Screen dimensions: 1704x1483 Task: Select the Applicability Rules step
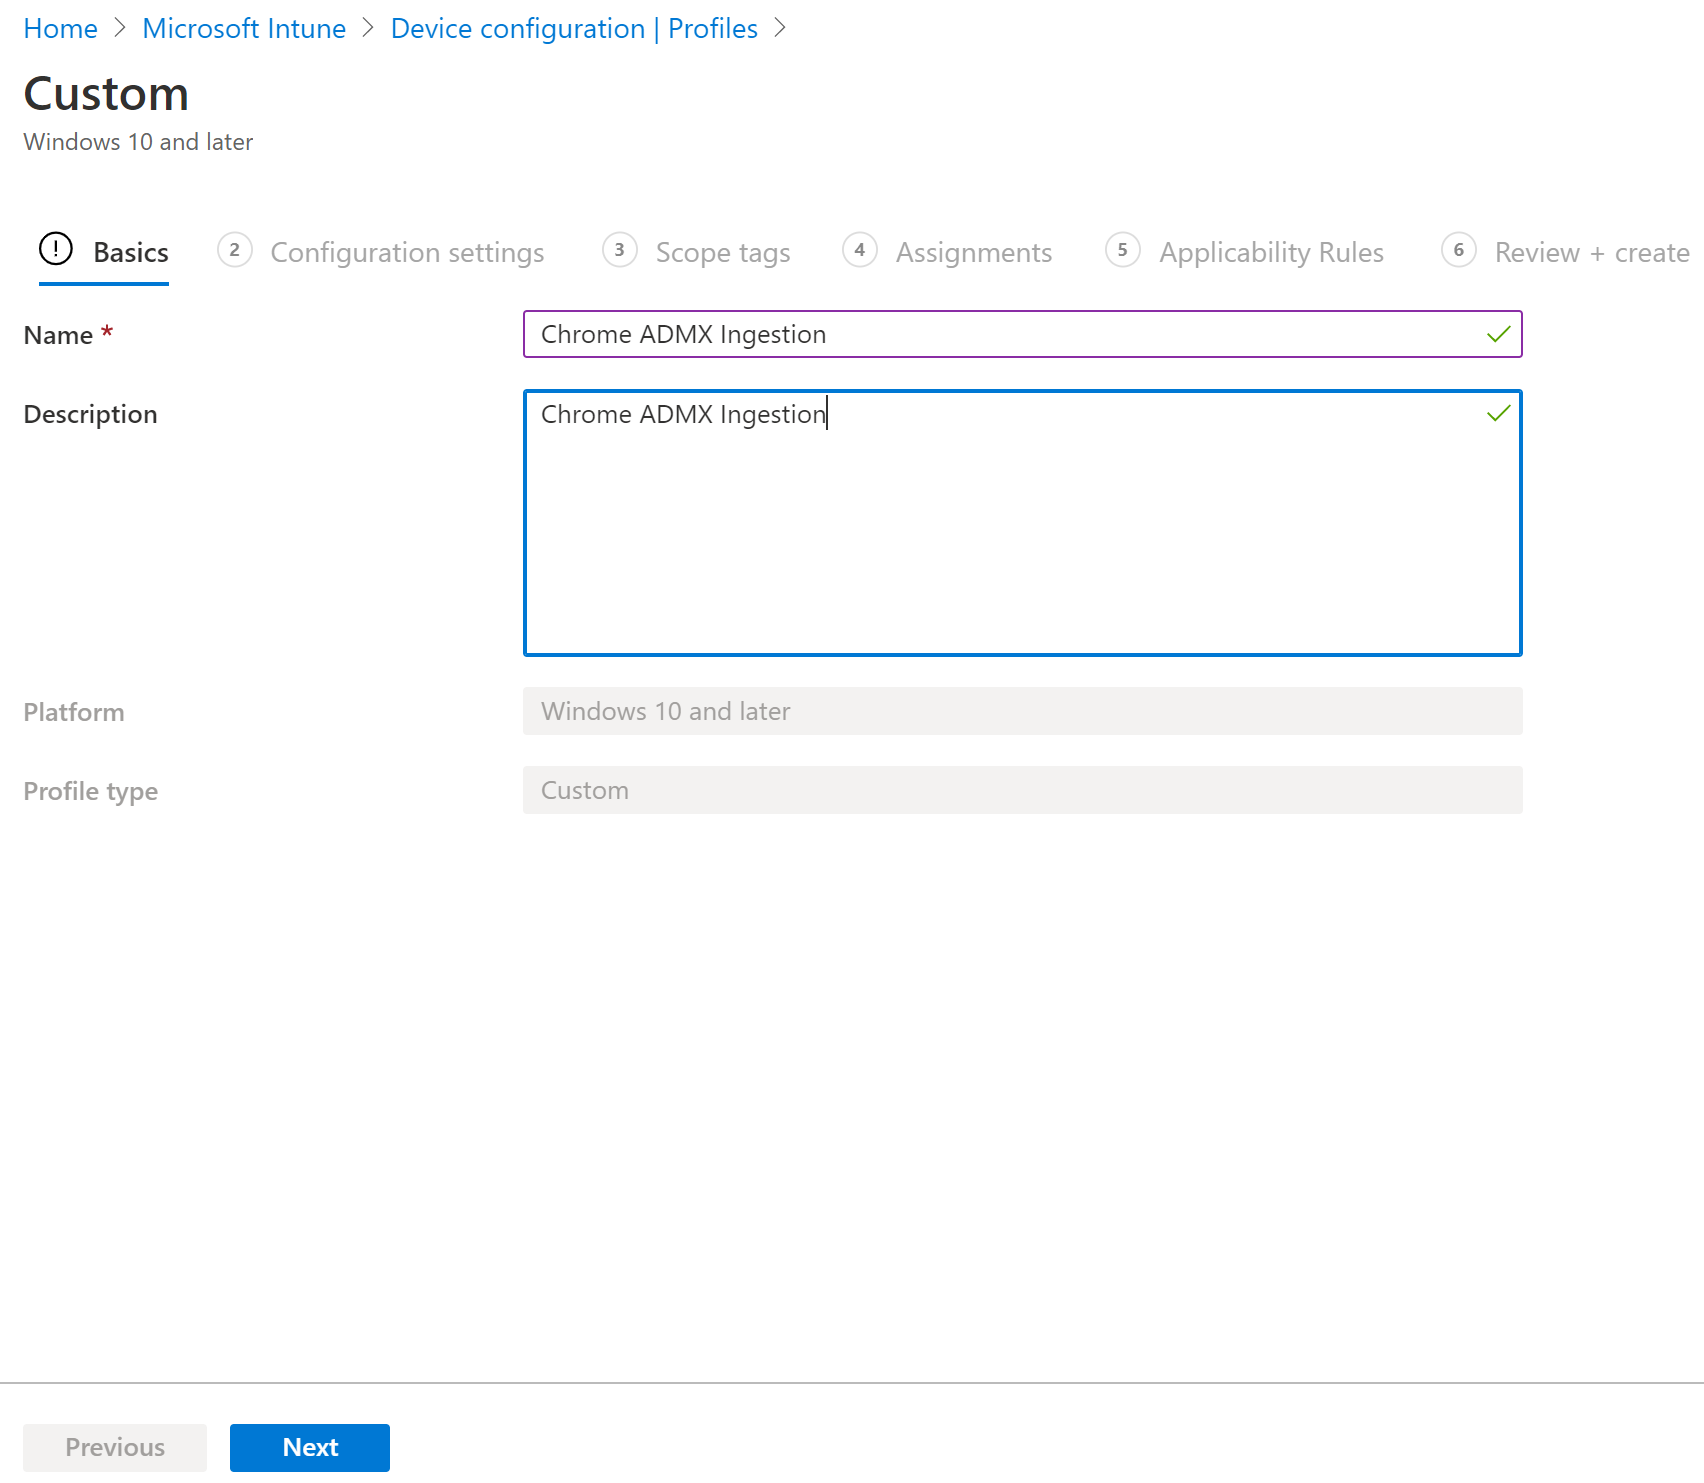point(1270,252)
